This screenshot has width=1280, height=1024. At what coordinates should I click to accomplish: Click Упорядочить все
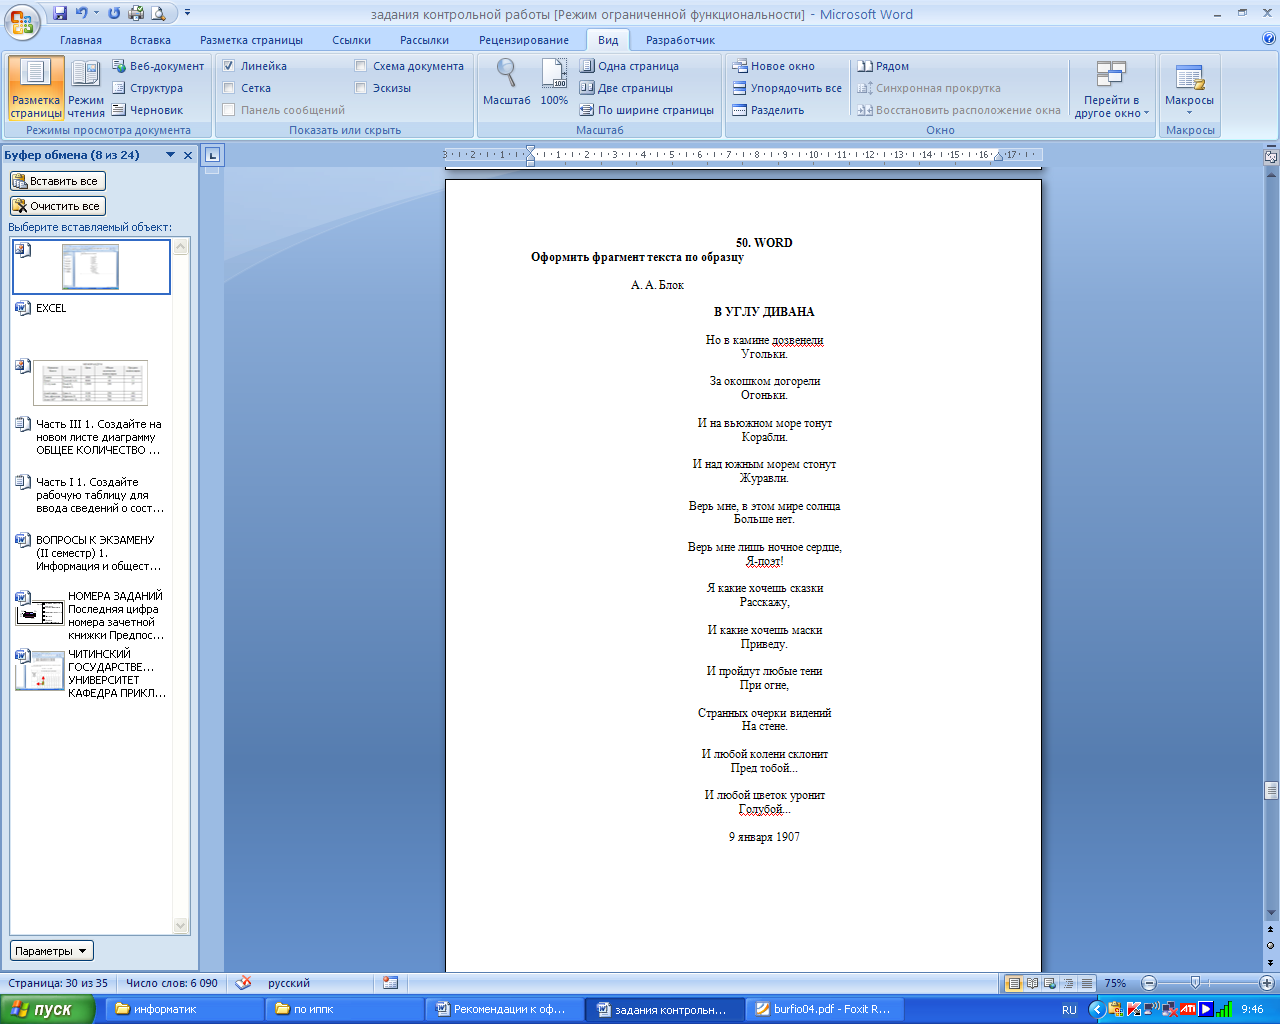(x=787, y=88)
